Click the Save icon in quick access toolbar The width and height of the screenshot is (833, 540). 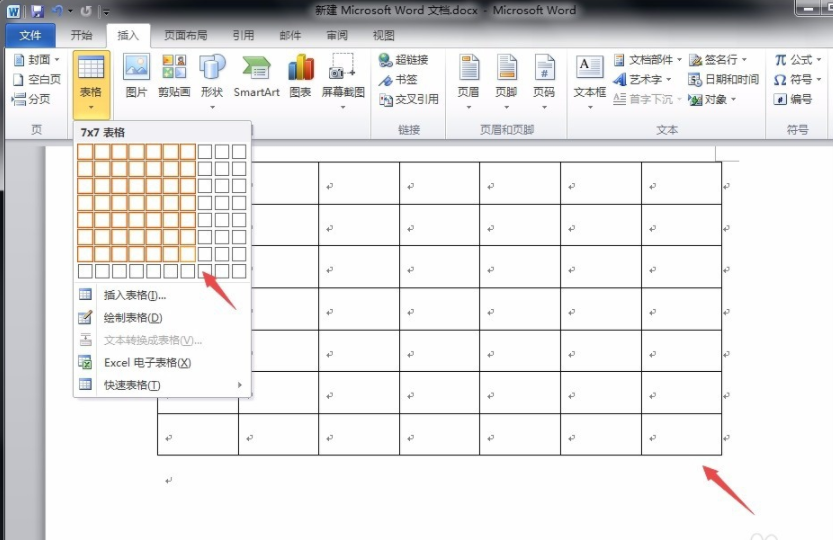click(x=37, y=11)
